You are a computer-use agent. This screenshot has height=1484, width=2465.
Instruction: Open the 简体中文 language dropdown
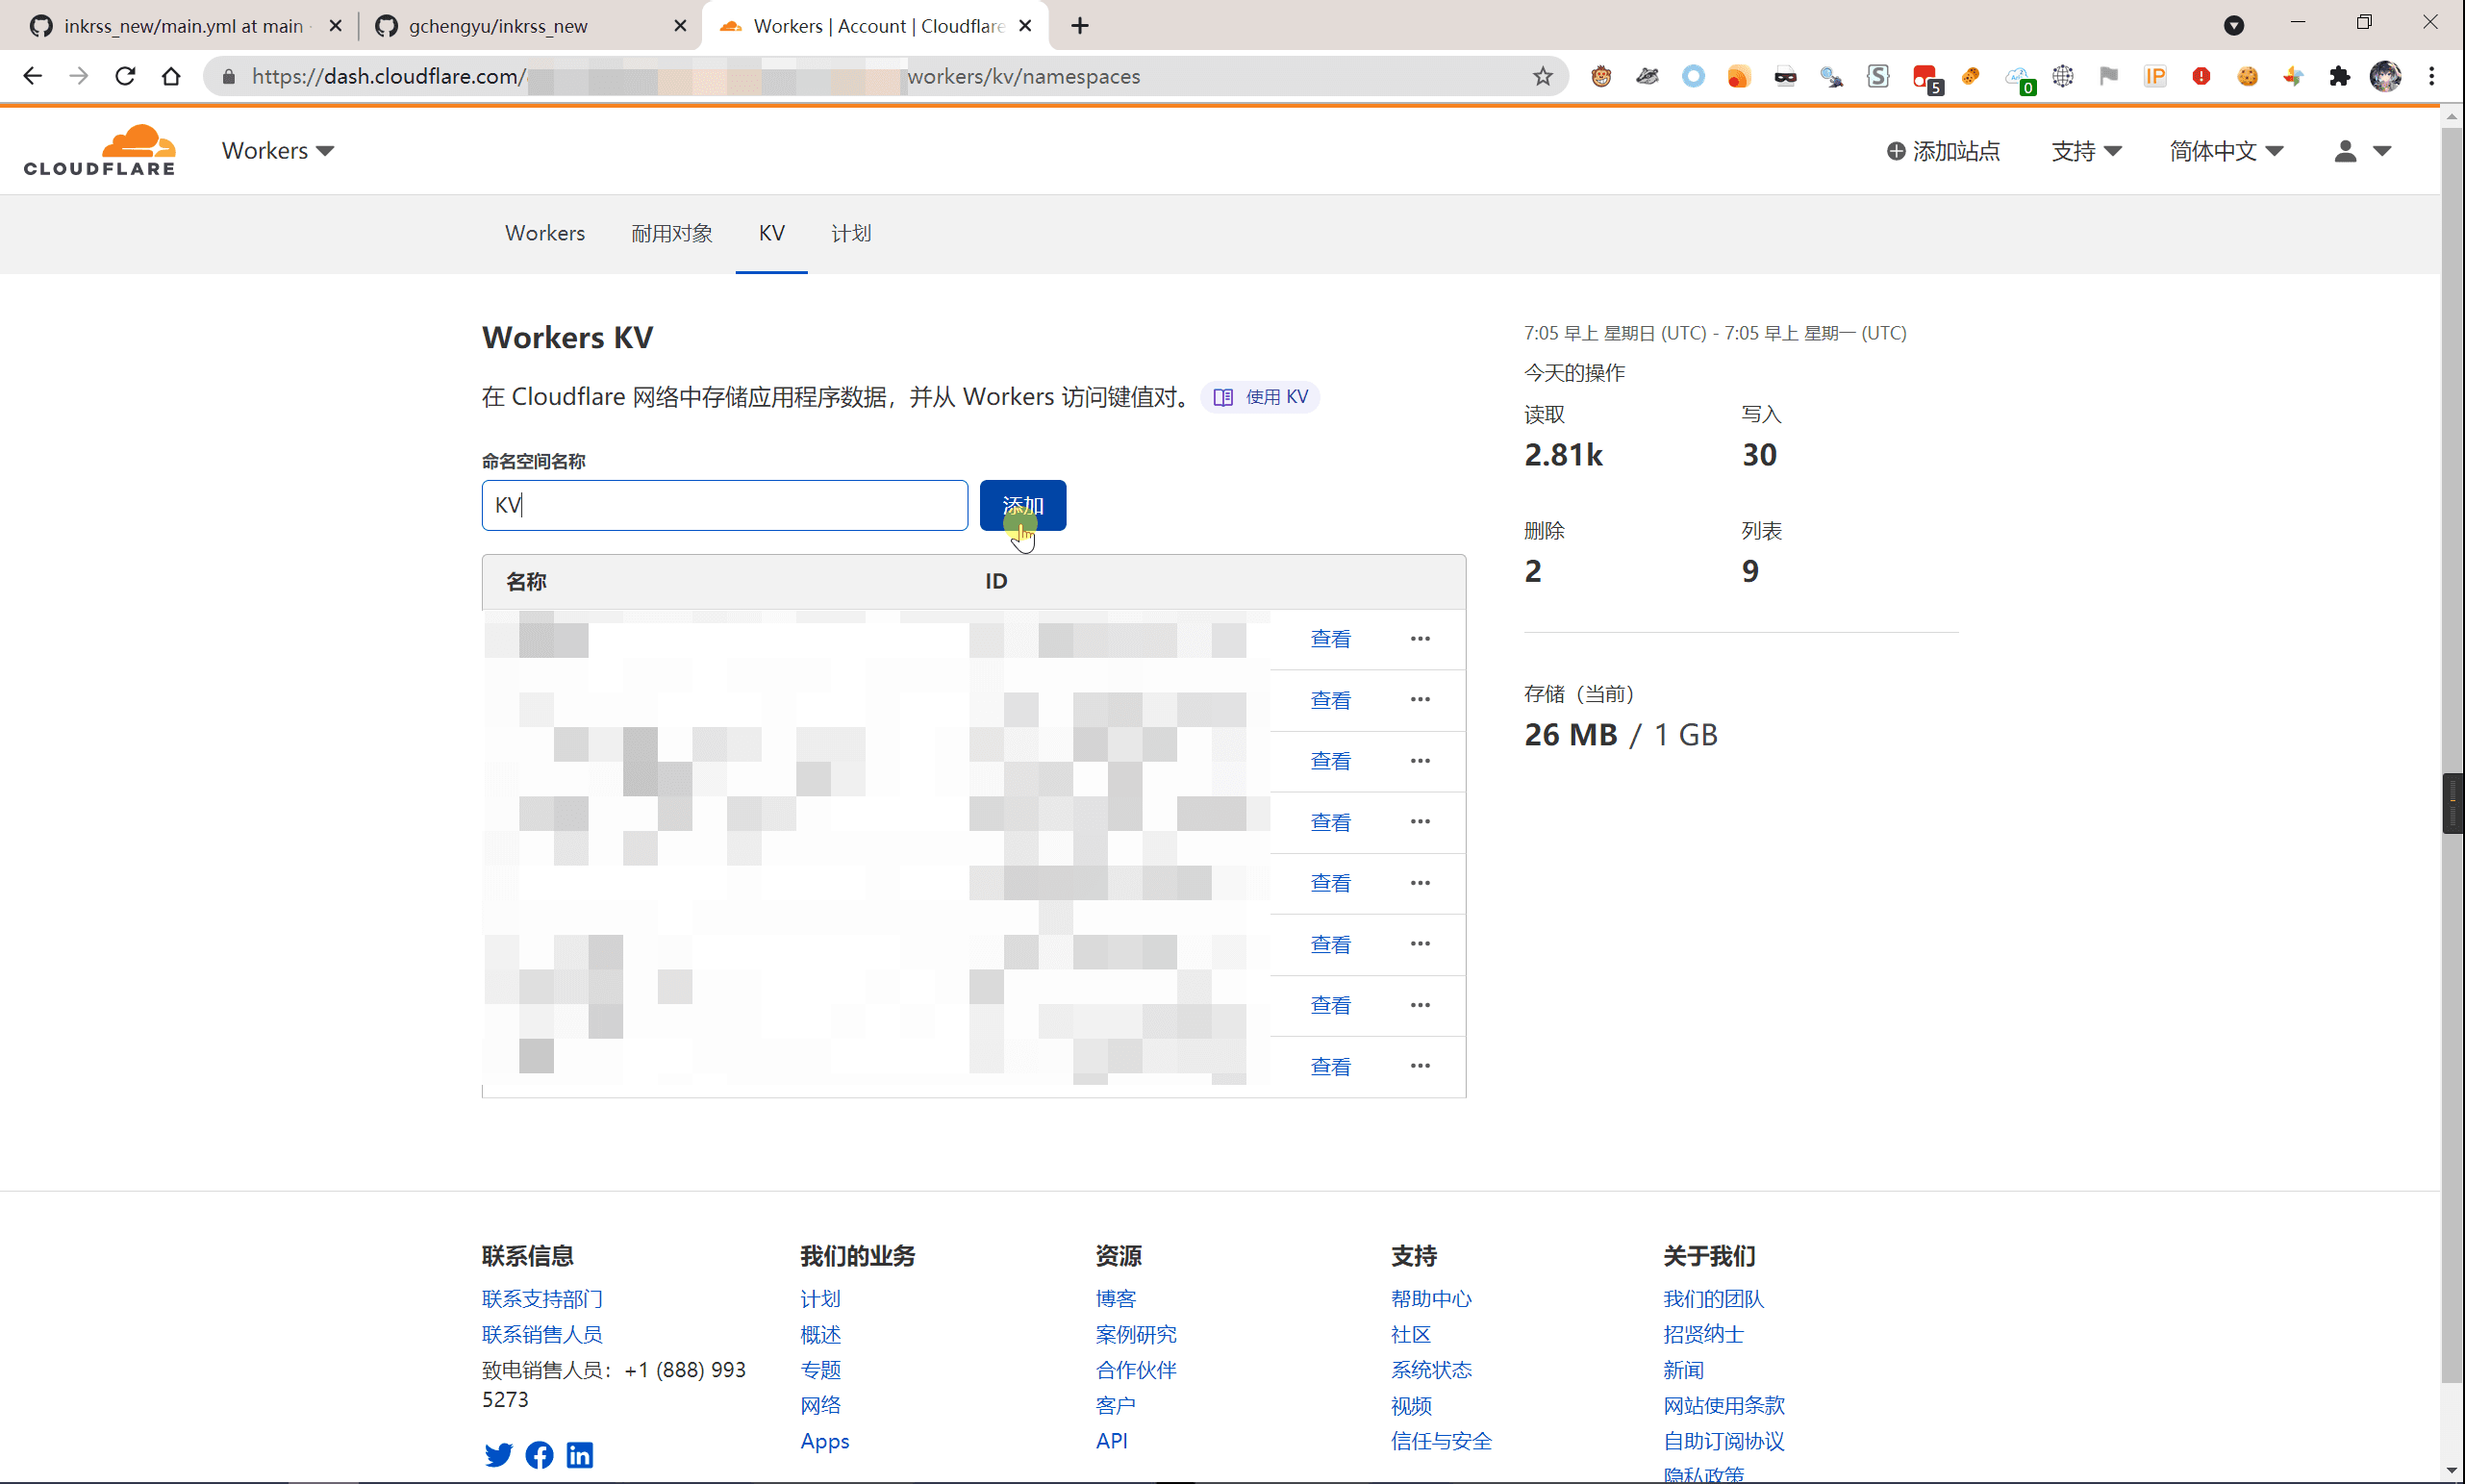point(2226,150)
